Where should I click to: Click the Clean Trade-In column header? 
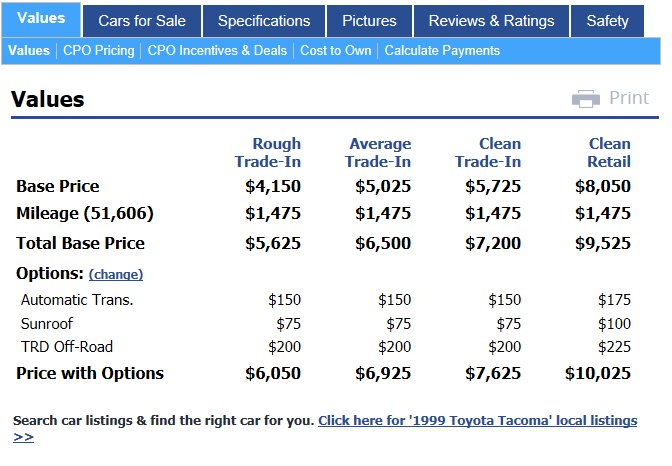pyautogui.click(x=488, y=153)
